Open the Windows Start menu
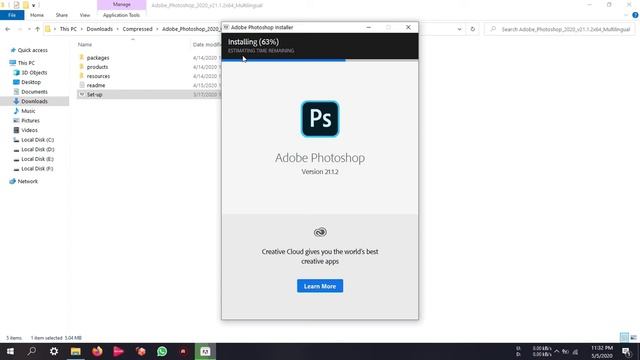This screenshot has height=360, width=640. (x=10, y=351)
